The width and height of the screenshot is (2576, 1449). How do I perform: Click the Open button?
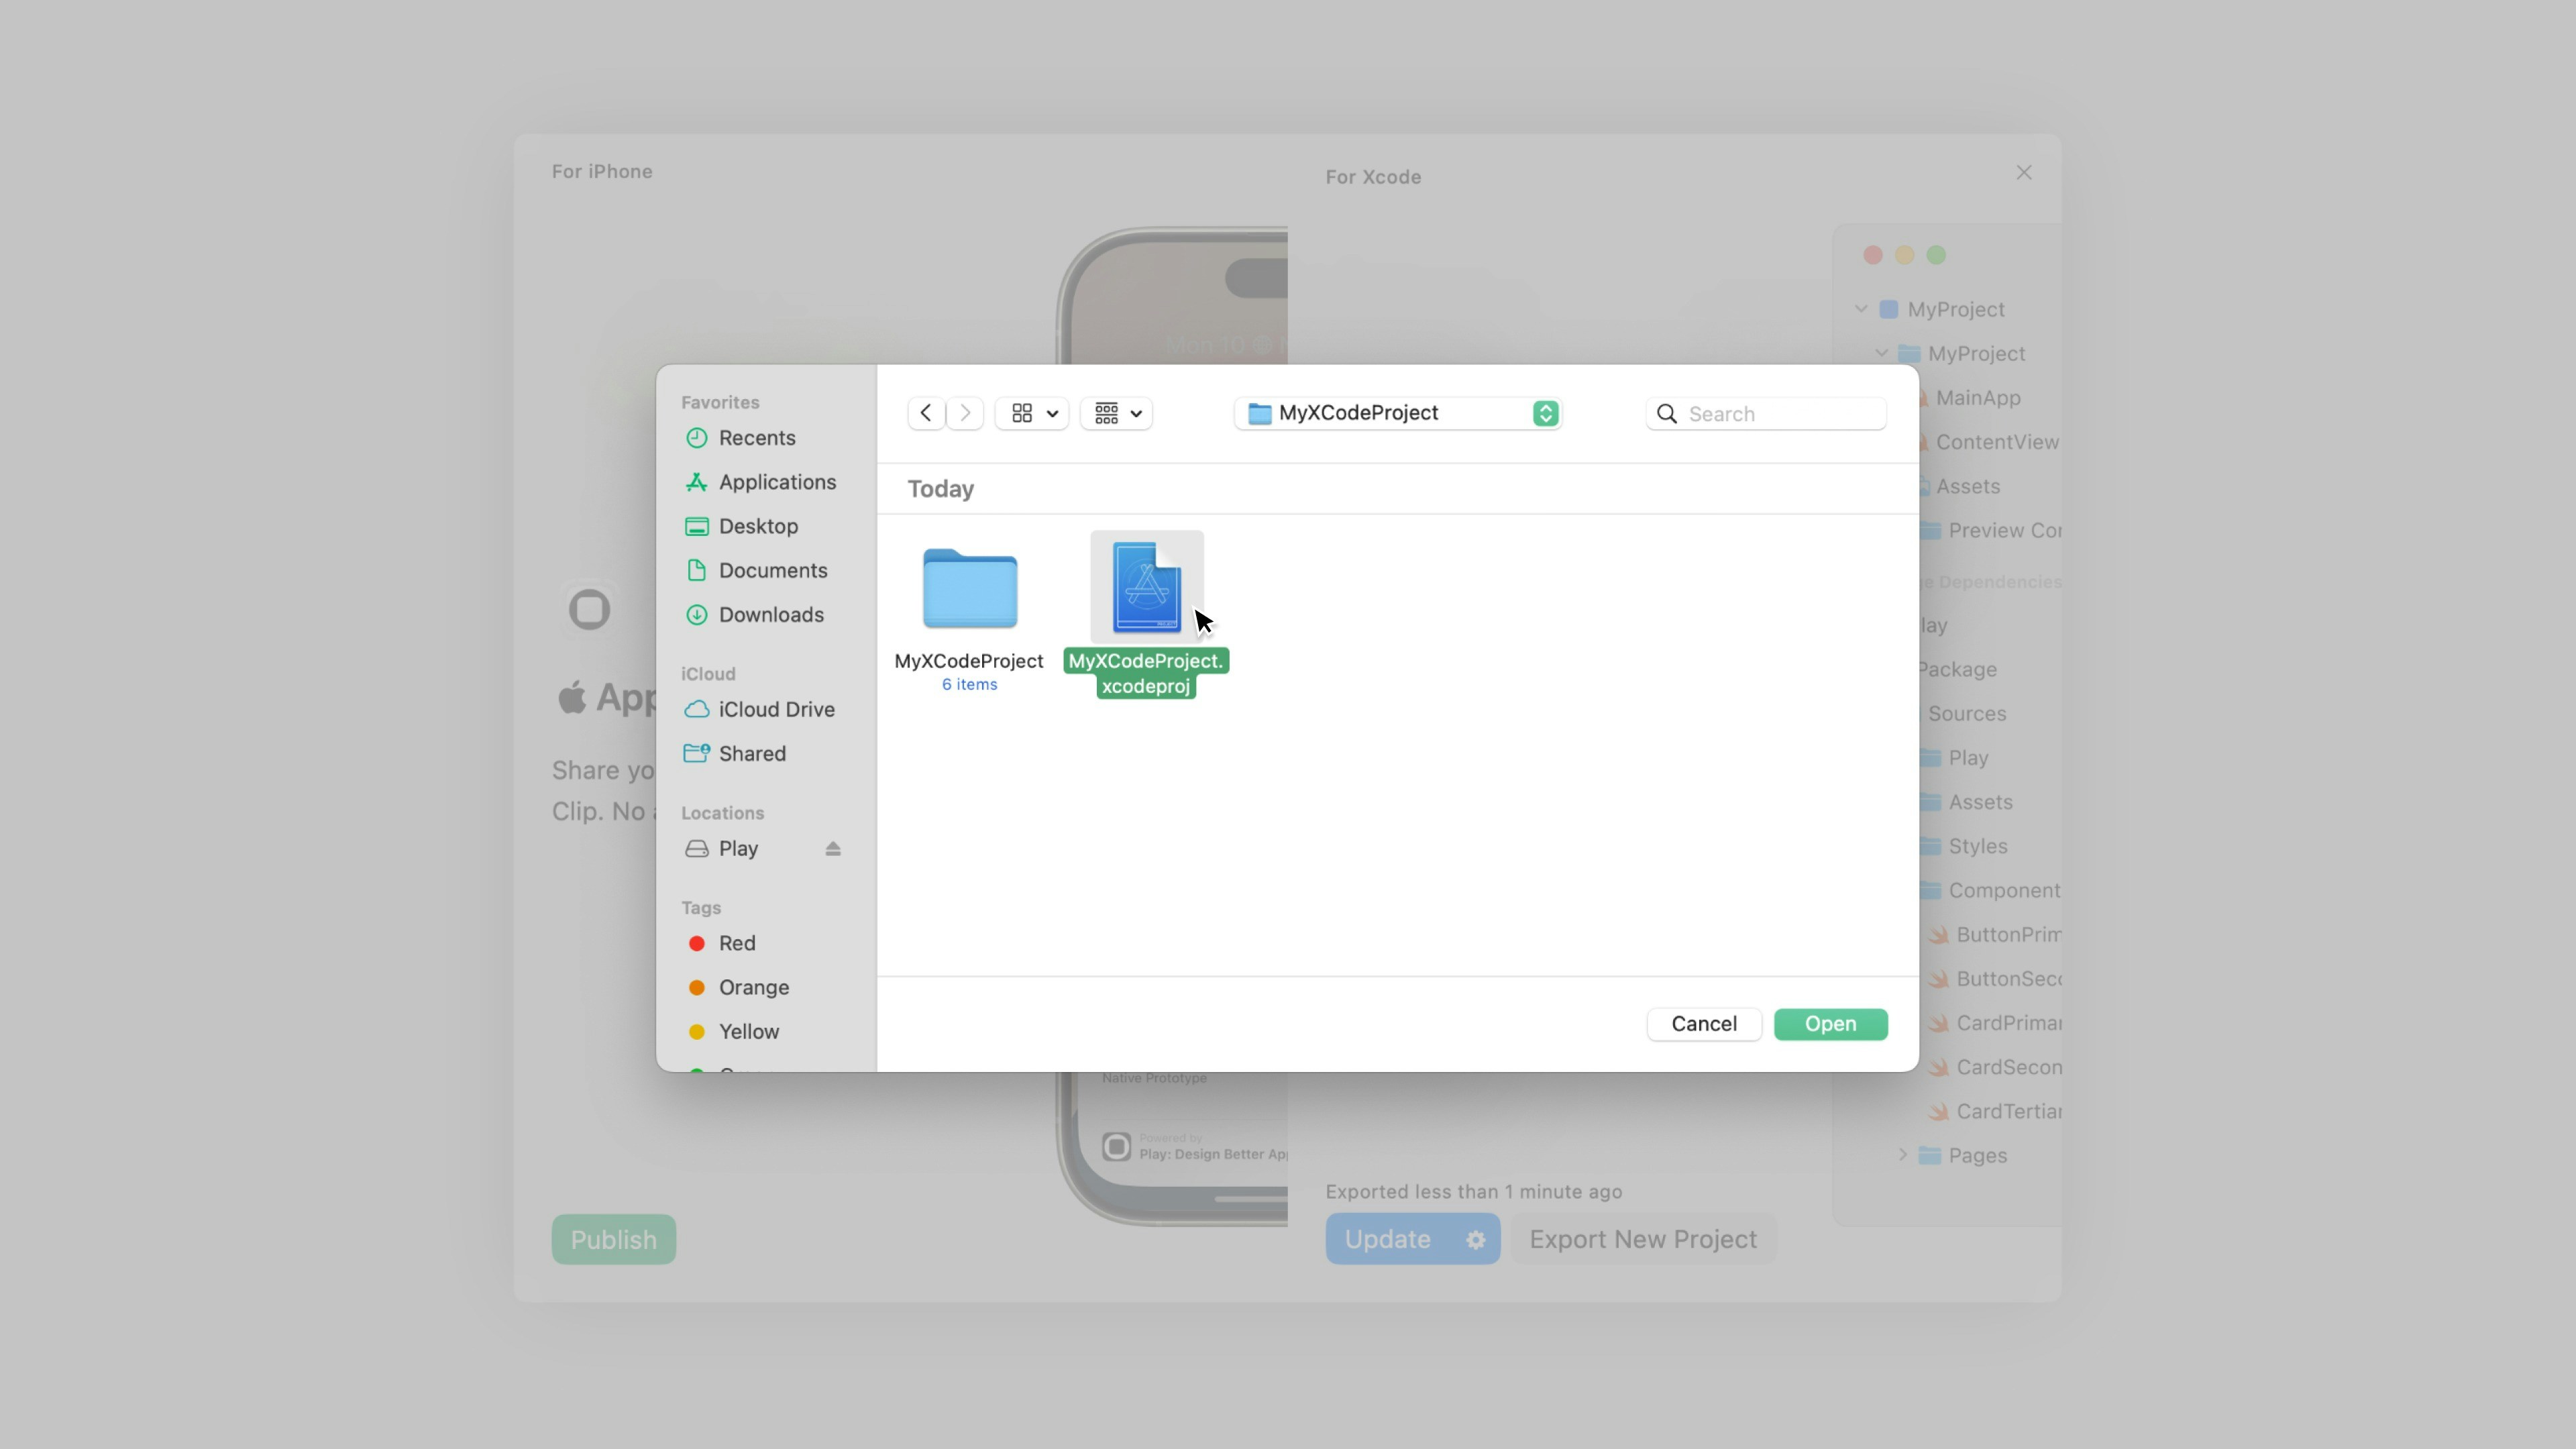pos(1829,1024)
